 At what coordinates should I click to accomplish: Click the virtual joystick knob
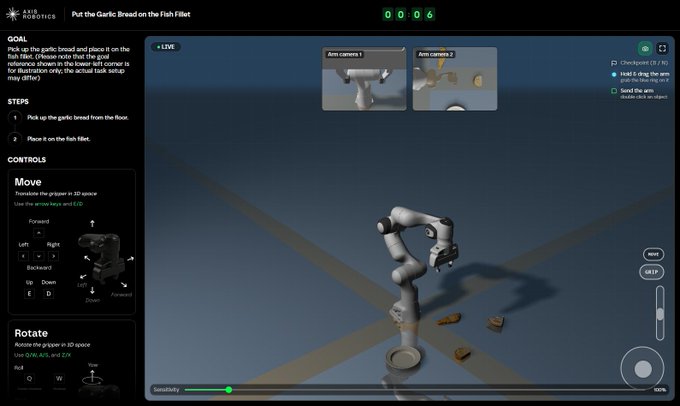(643, 369)
